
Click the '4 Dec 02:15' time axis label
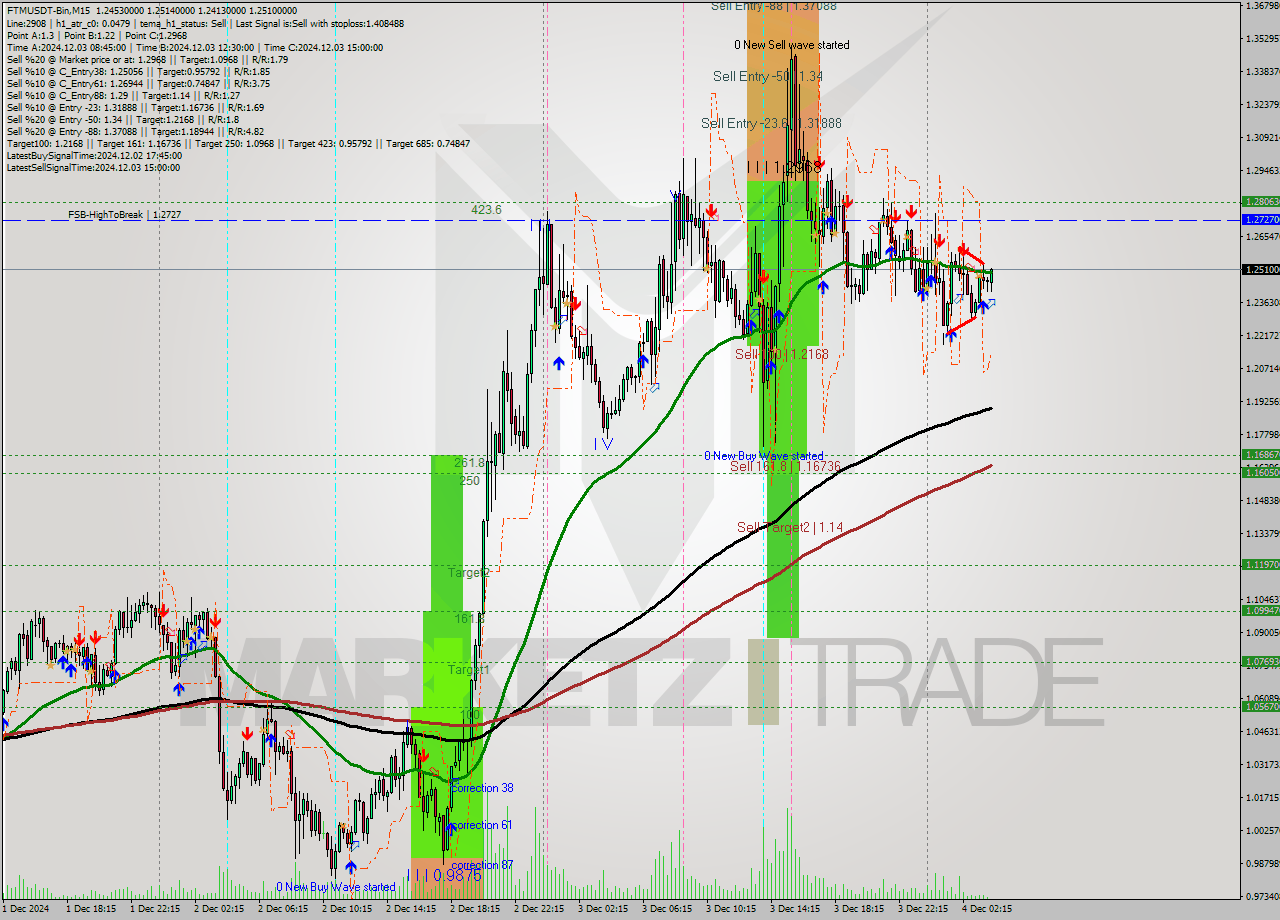coord(988,909)
